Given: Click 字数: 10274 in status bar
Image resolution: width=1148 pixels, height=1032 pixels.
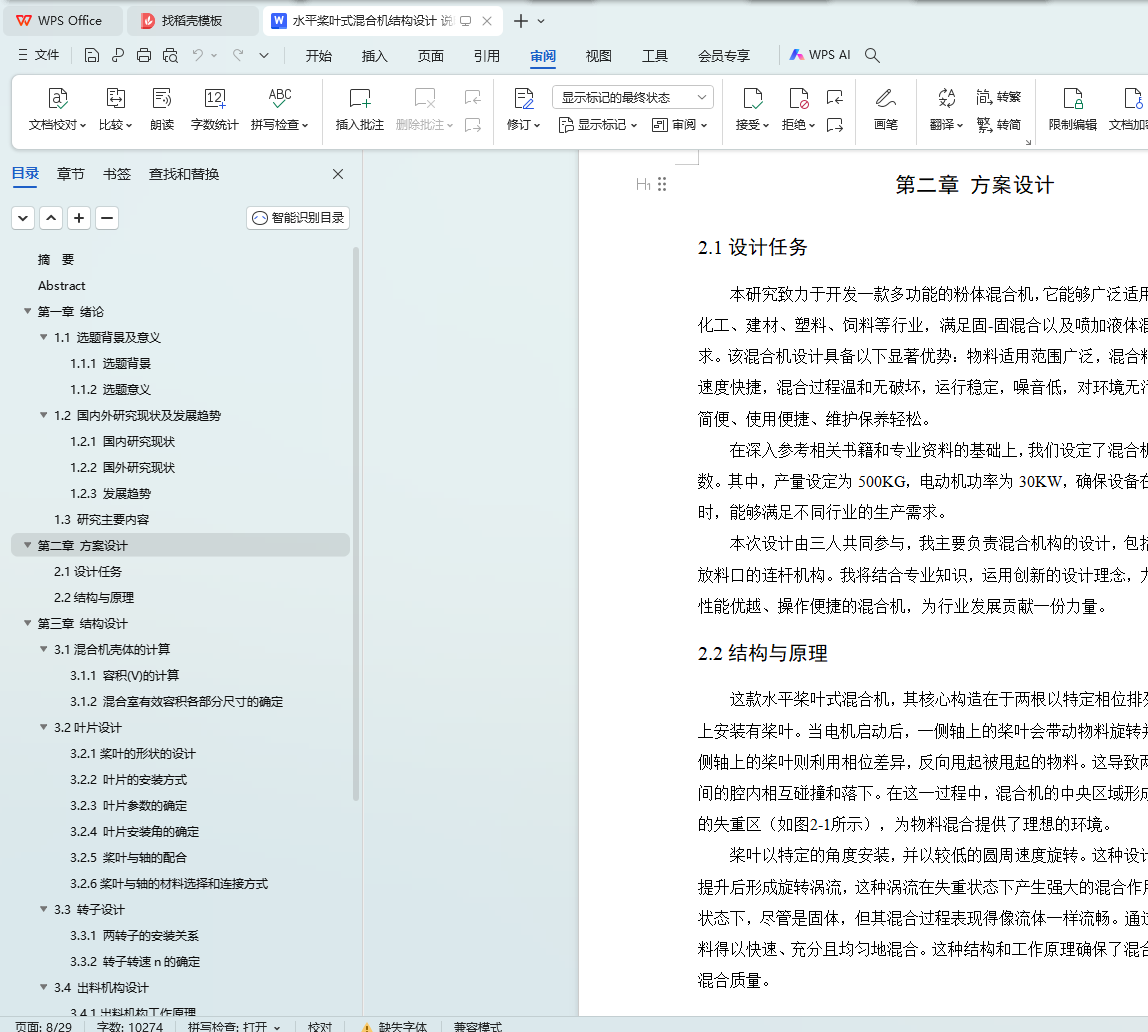Looking at the screenshot, I should pyautogui.click(x=130, y=1026).
